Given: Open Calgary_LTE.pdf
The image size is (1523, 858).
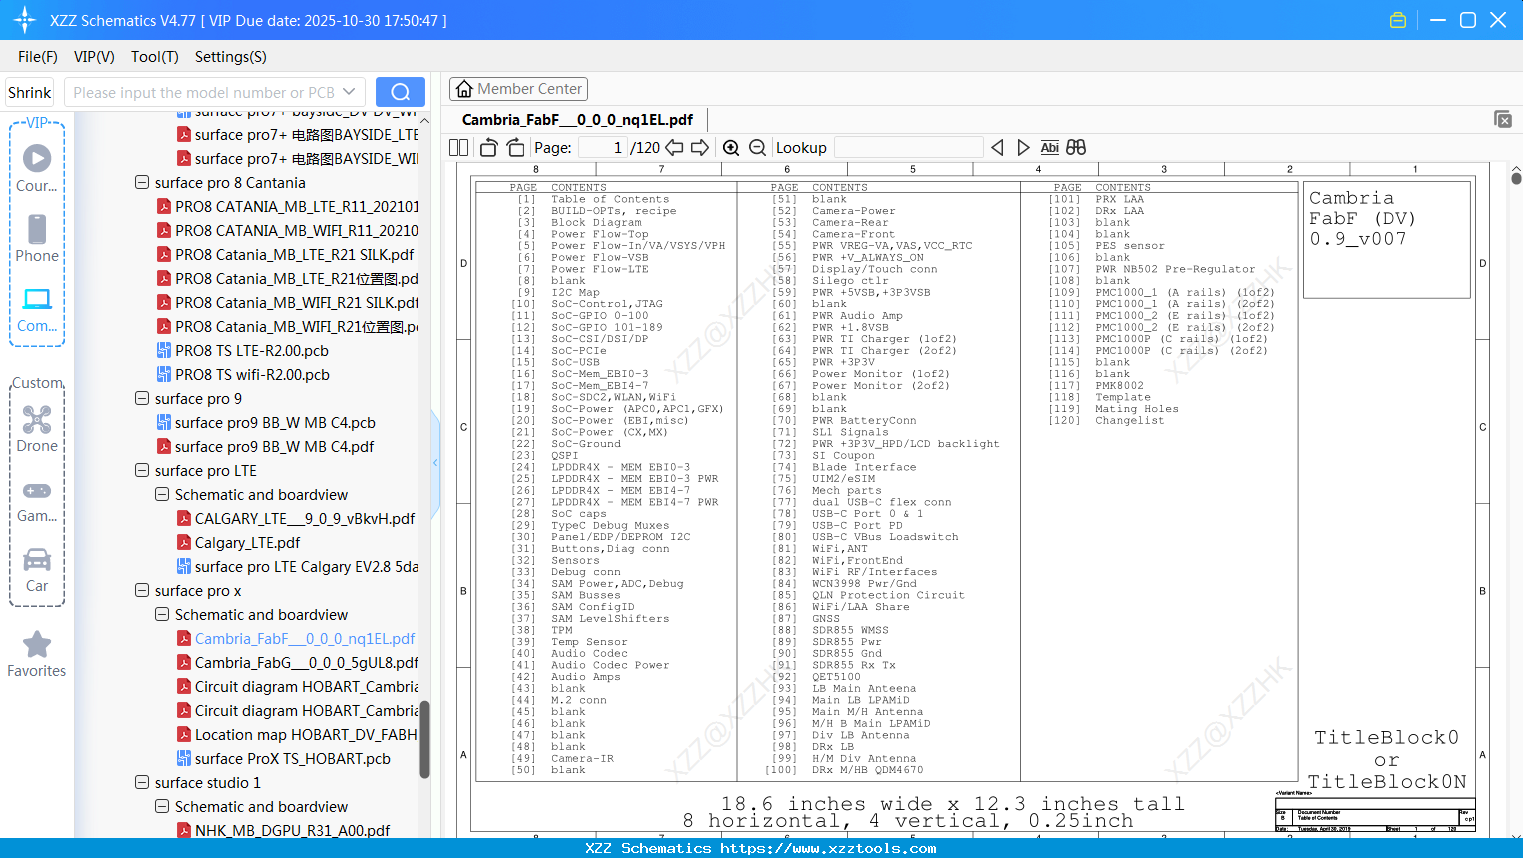Looking at the screenshot, I should pyautogui.click(x=238, y=543).
